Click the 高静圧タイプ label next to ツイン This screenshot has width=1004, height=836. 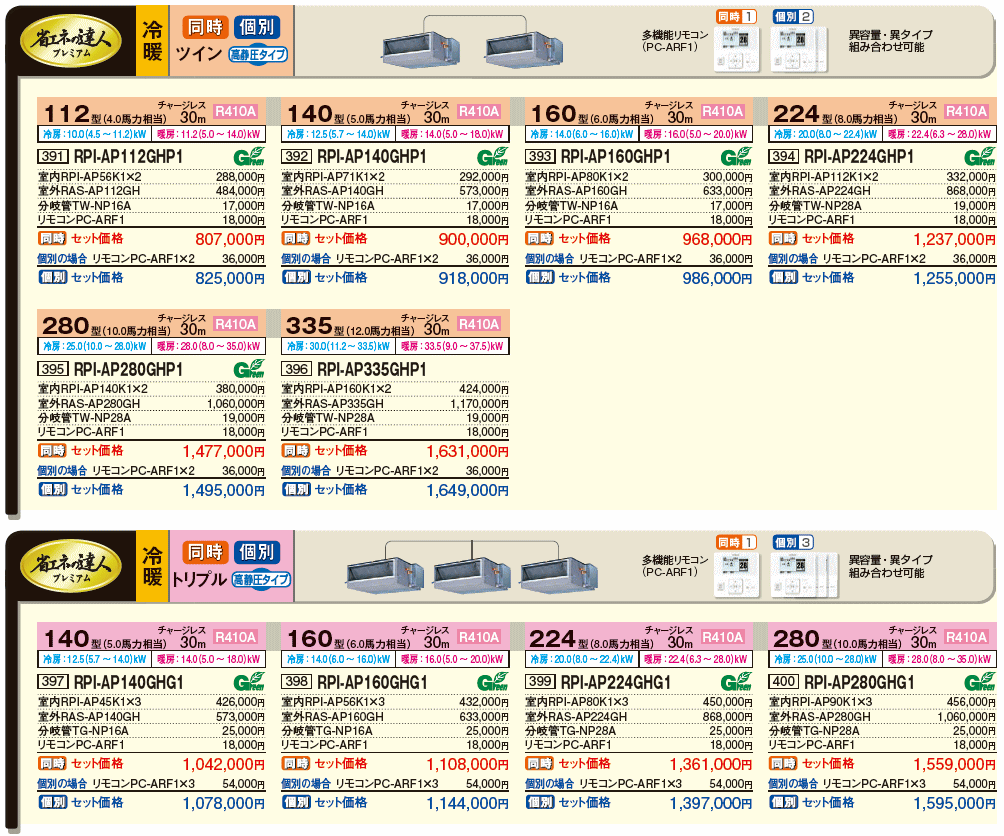point(258,55)
